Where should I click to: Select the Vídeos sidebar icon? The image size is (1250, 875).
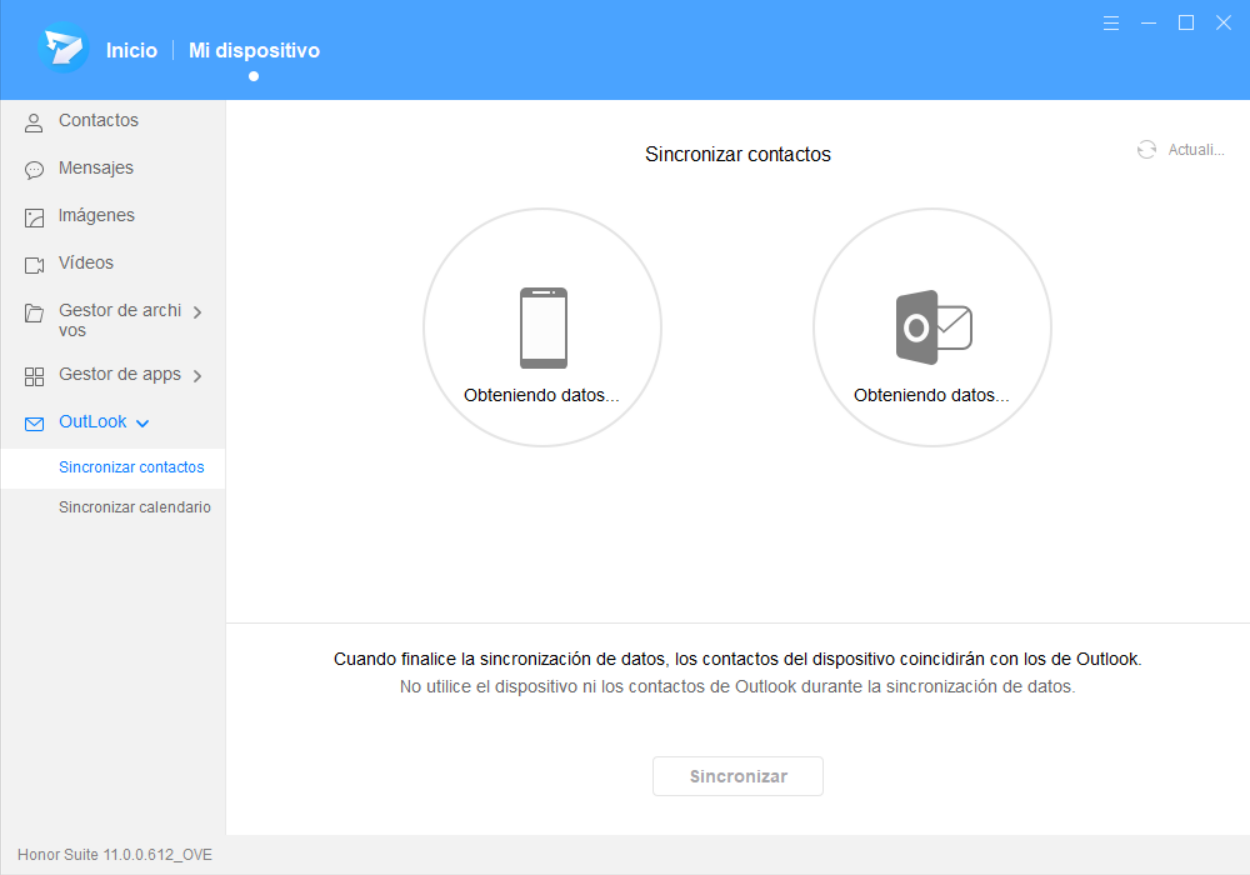click(35, 263)
